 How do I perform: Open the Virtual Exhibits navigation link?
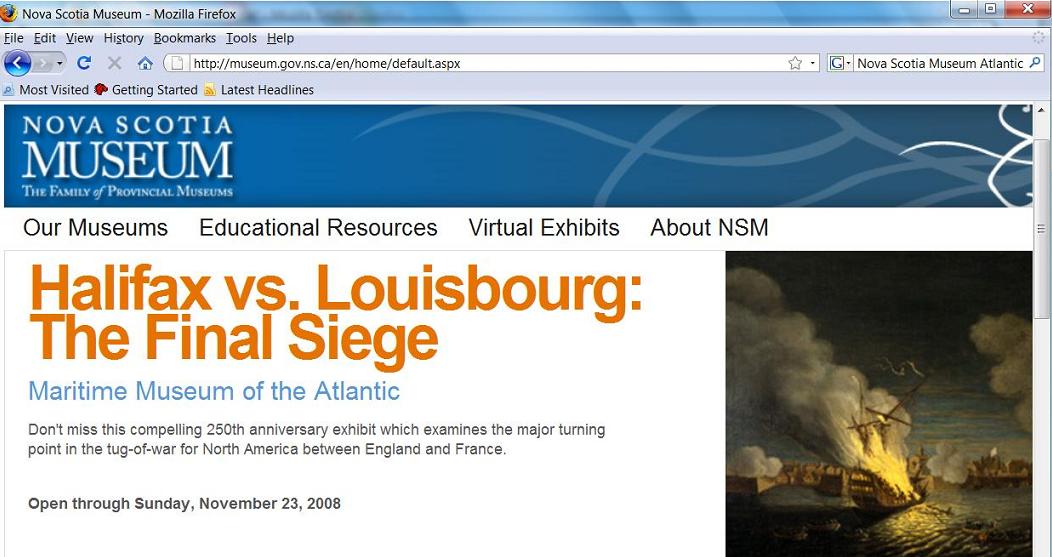pyautogui.click(x=543, y=227)
